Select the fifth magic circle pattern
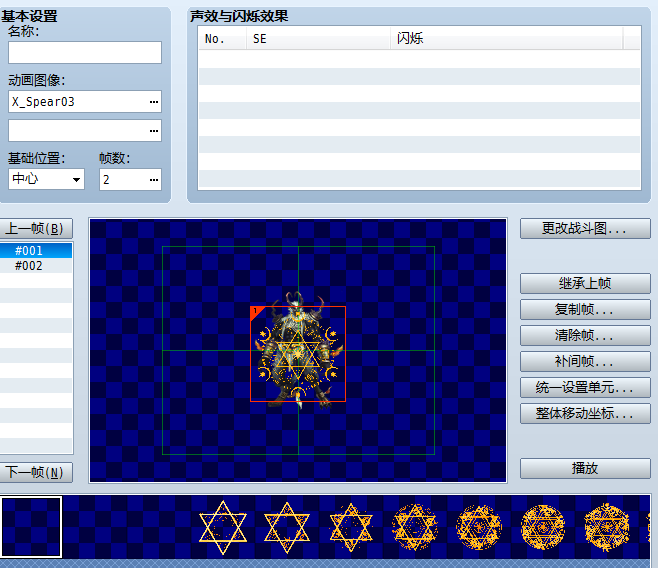 click(479, 527)
